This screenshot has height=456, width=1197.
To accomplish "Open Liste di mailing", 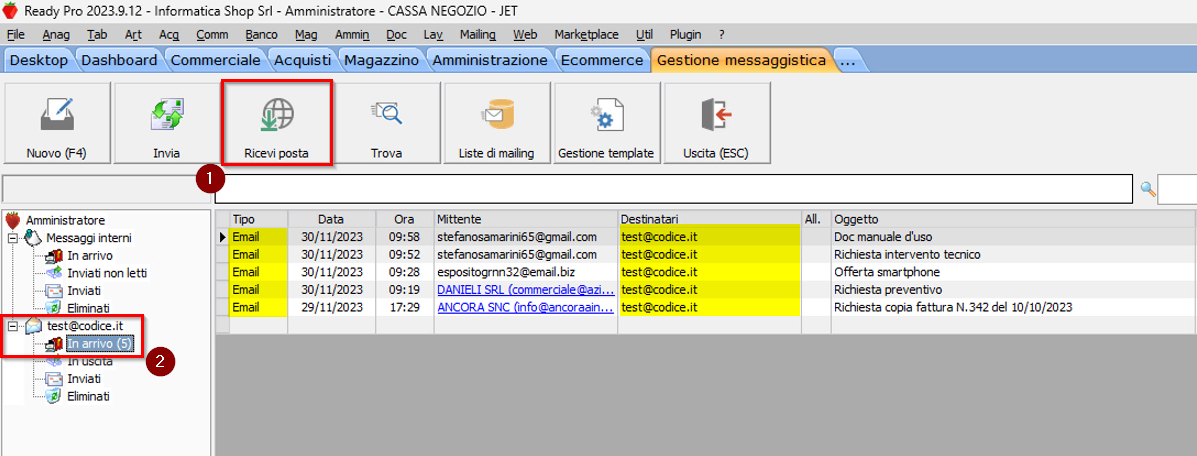I will (497, 123).
